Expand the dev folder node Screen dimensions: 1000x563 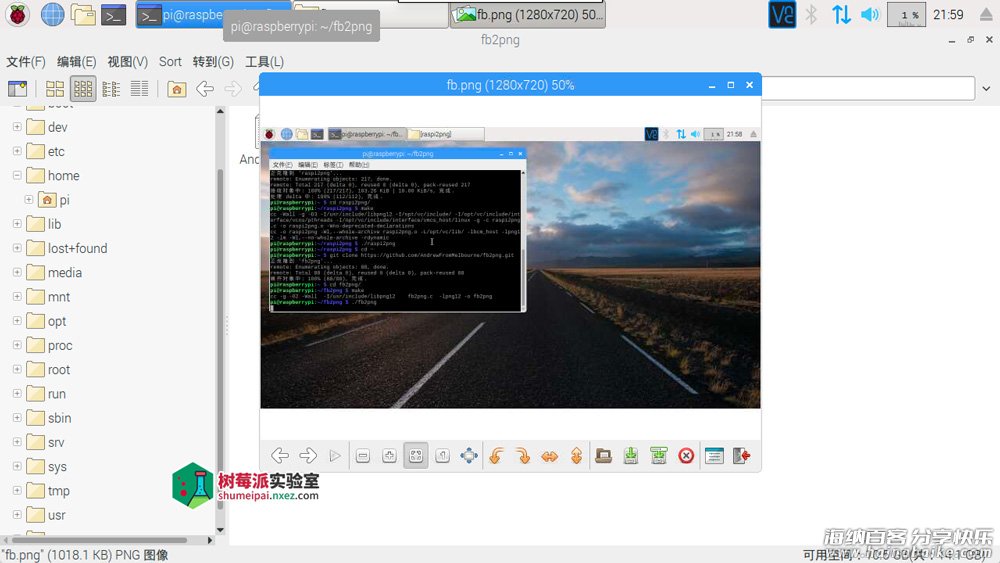[17, 127]
